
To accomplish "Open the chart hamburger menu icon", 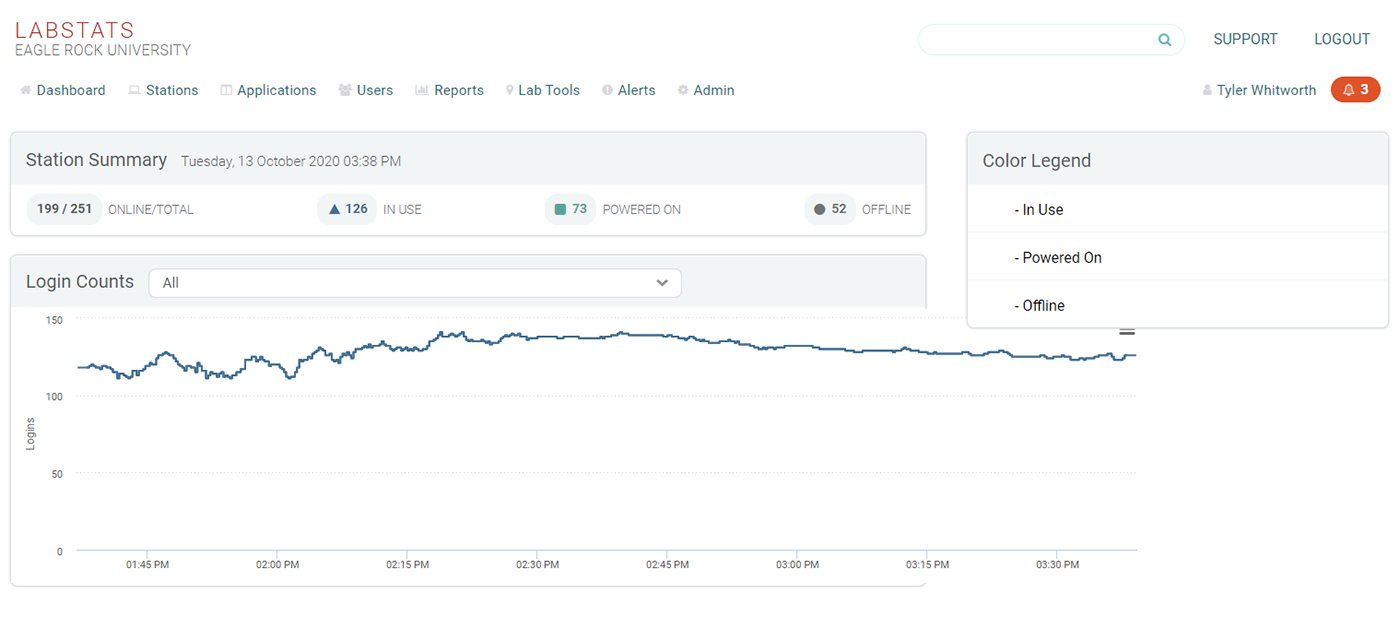I will 1127,332.
